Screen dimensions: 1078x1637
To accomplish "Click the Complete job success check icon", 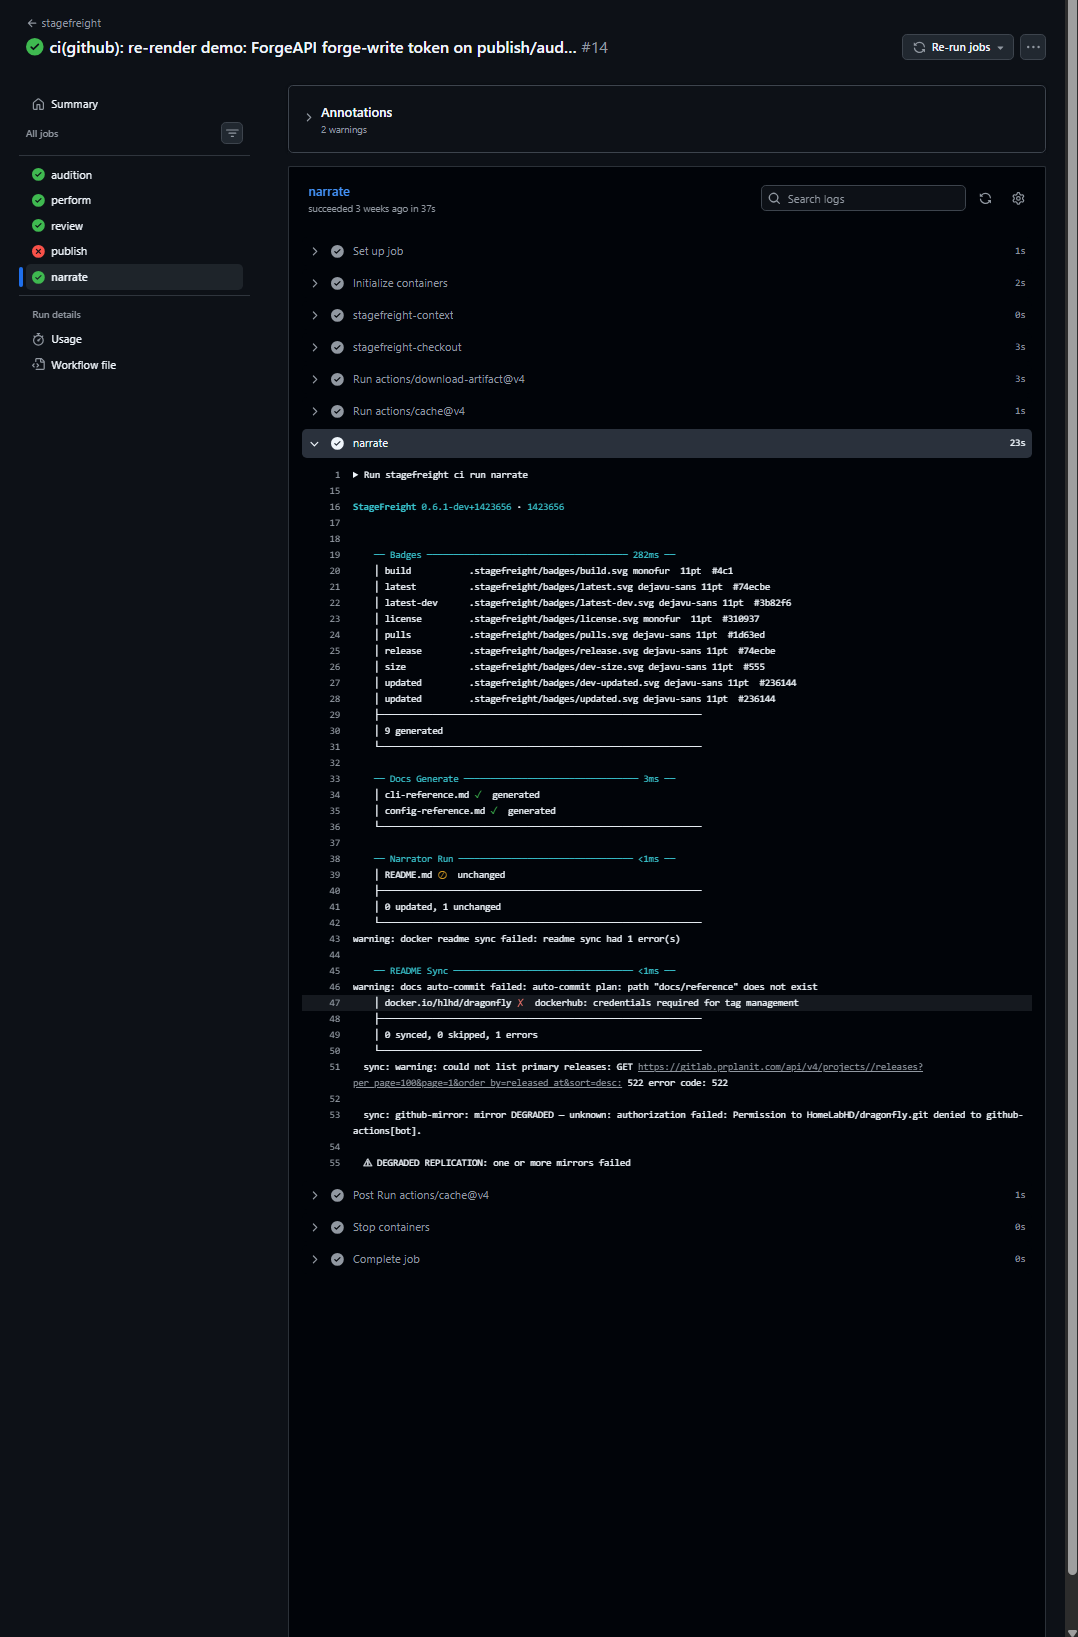I will 337,1259.
